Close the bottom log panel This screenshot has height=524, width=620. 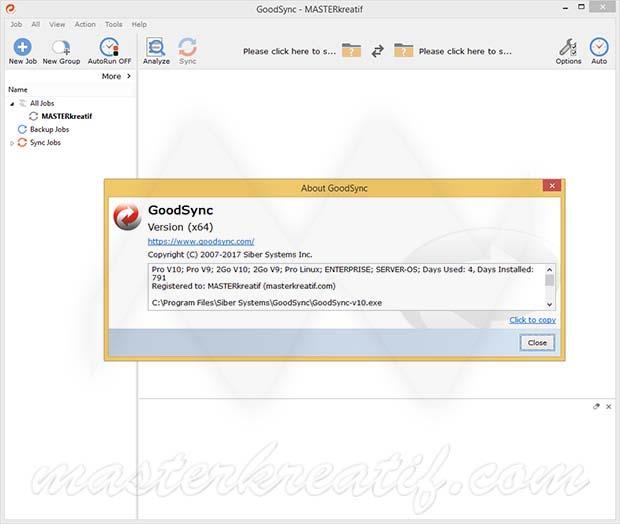(x=609, y=406)
